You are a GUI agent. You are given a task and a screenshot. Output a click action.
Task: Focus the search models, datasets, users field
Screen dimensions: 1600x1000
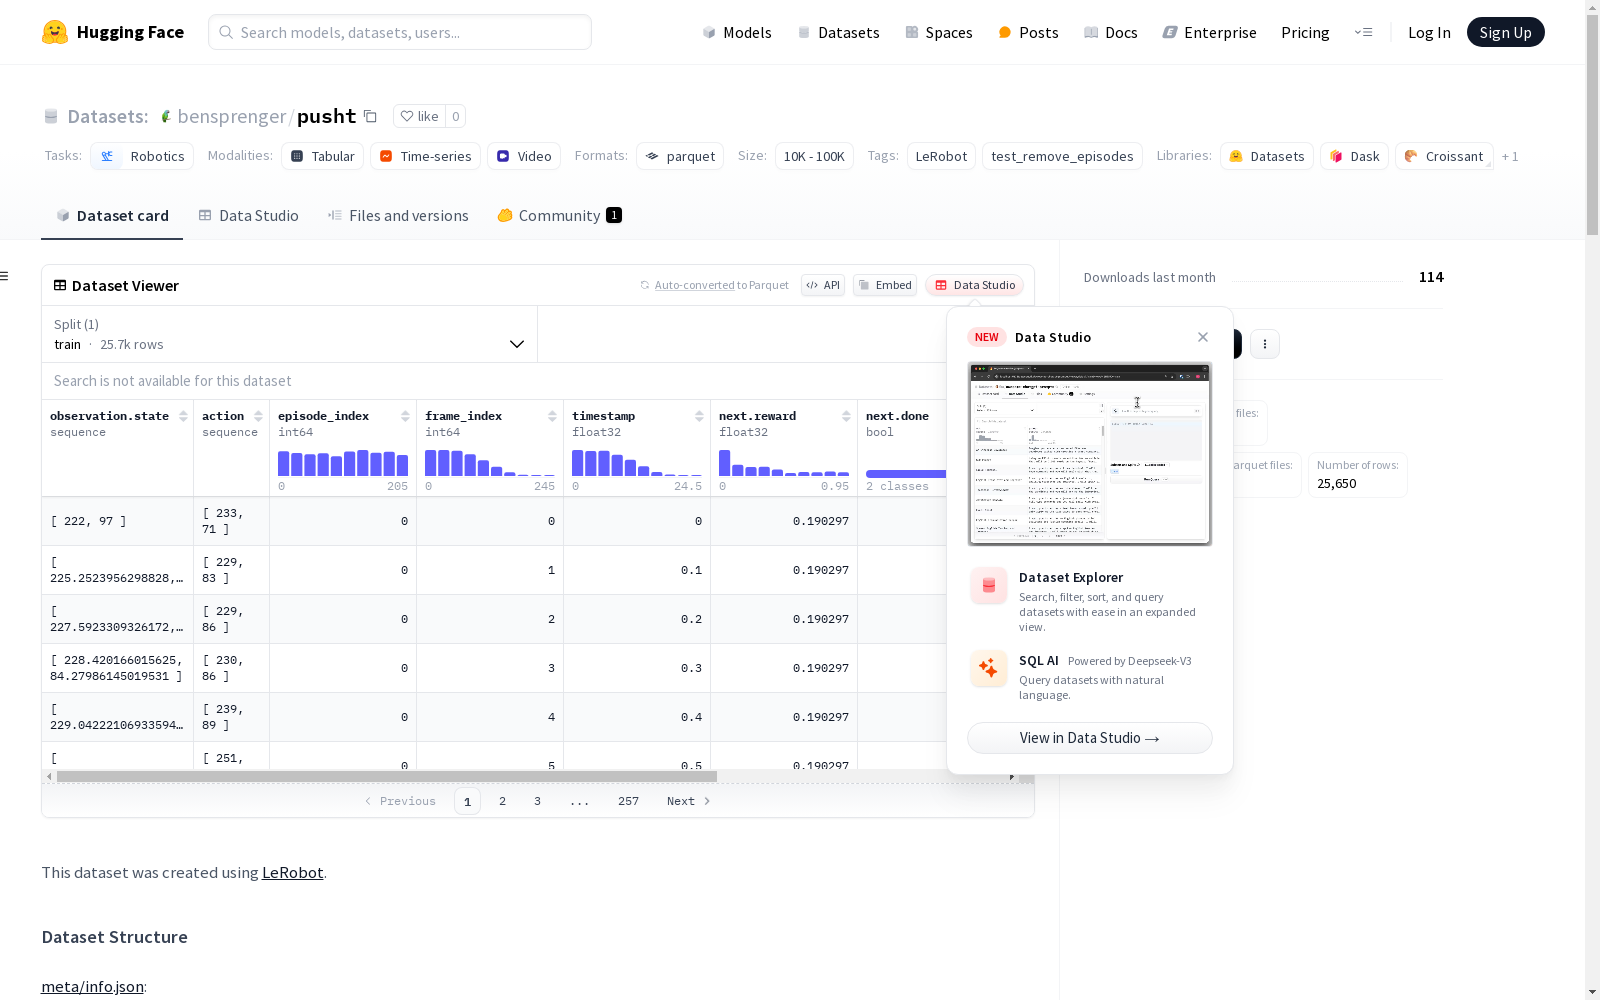tap(400, 32)
